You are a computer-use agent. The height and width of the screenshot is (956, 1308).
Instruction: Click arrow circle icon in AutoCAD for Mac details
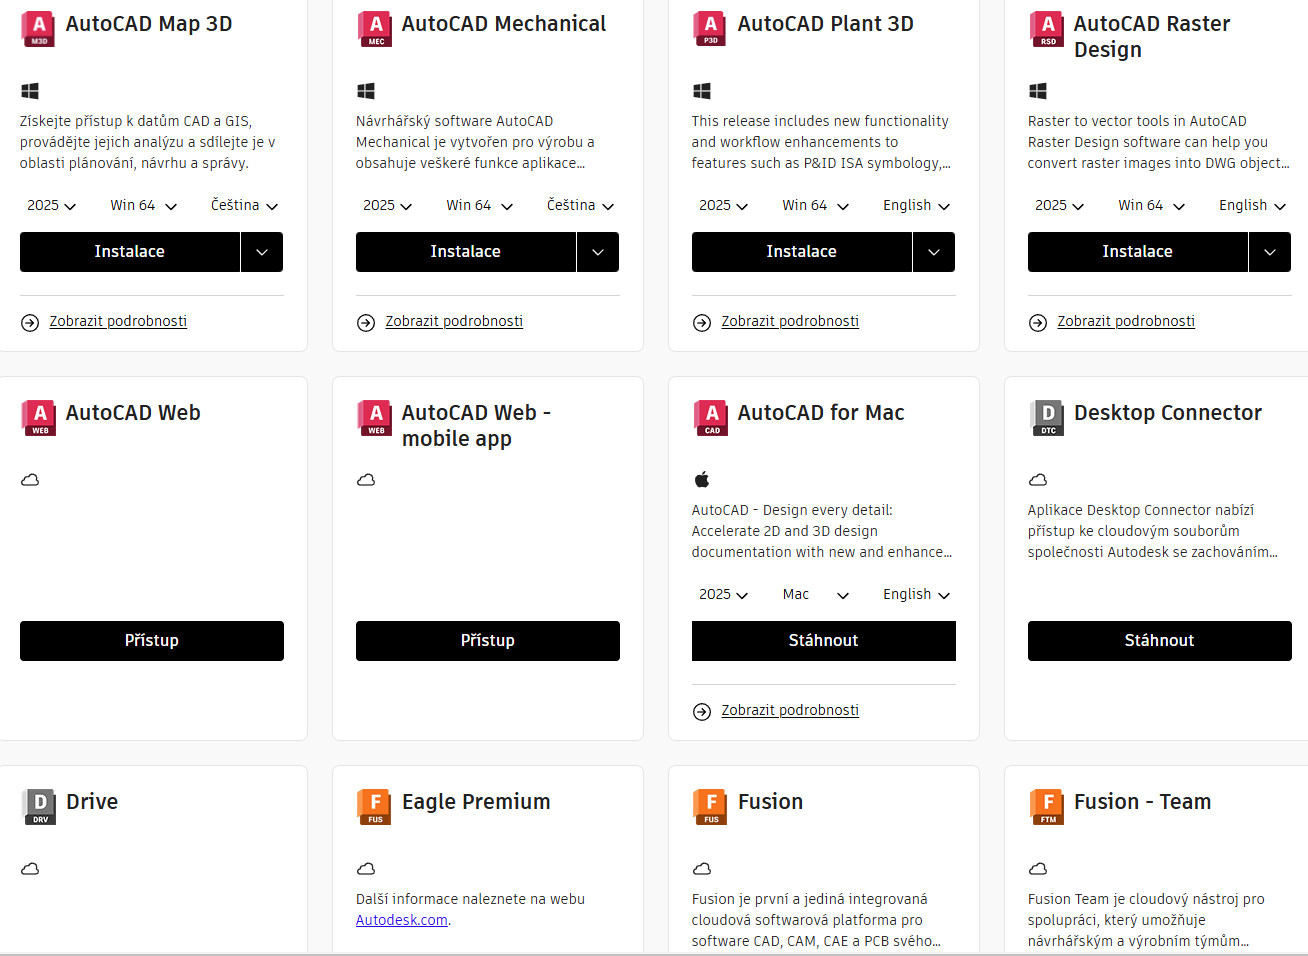click(x=702, y=711)
